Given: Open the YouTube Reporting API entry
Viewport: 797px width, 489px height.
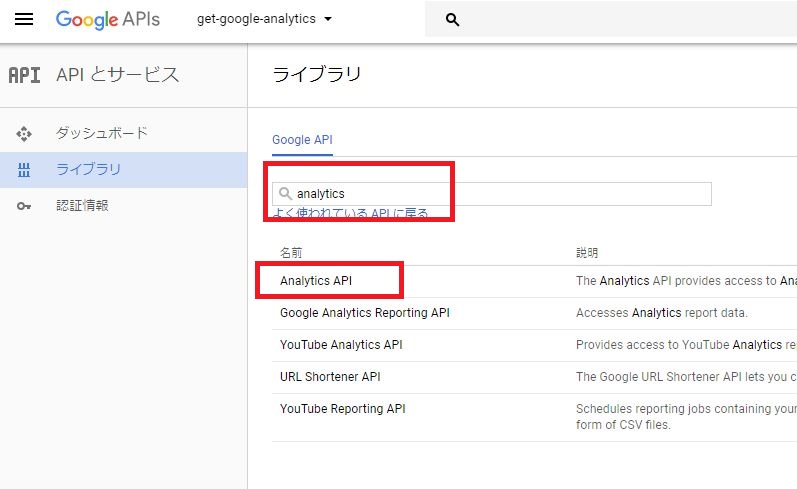Looking at the screenshot, I should click(343, 409).
